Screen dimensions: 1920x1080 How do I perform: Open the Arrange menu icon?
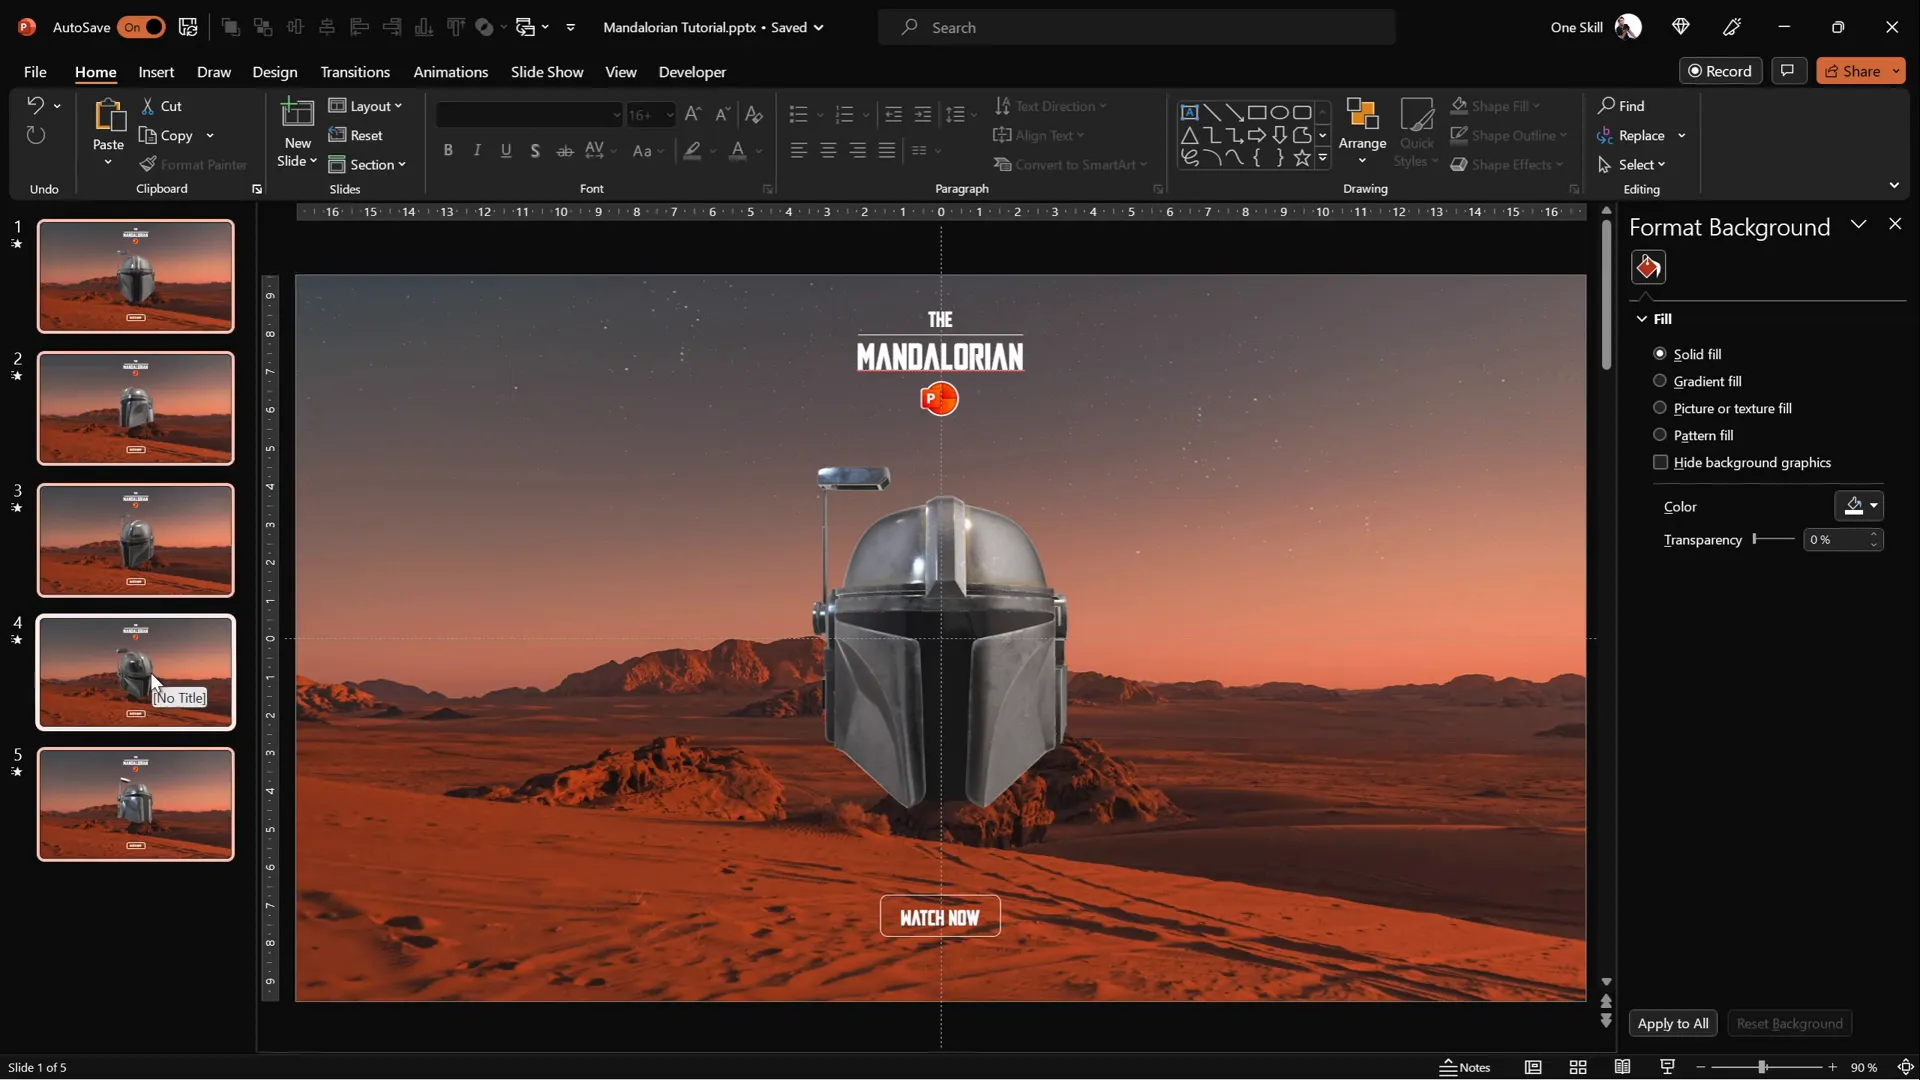[1362, 114]
